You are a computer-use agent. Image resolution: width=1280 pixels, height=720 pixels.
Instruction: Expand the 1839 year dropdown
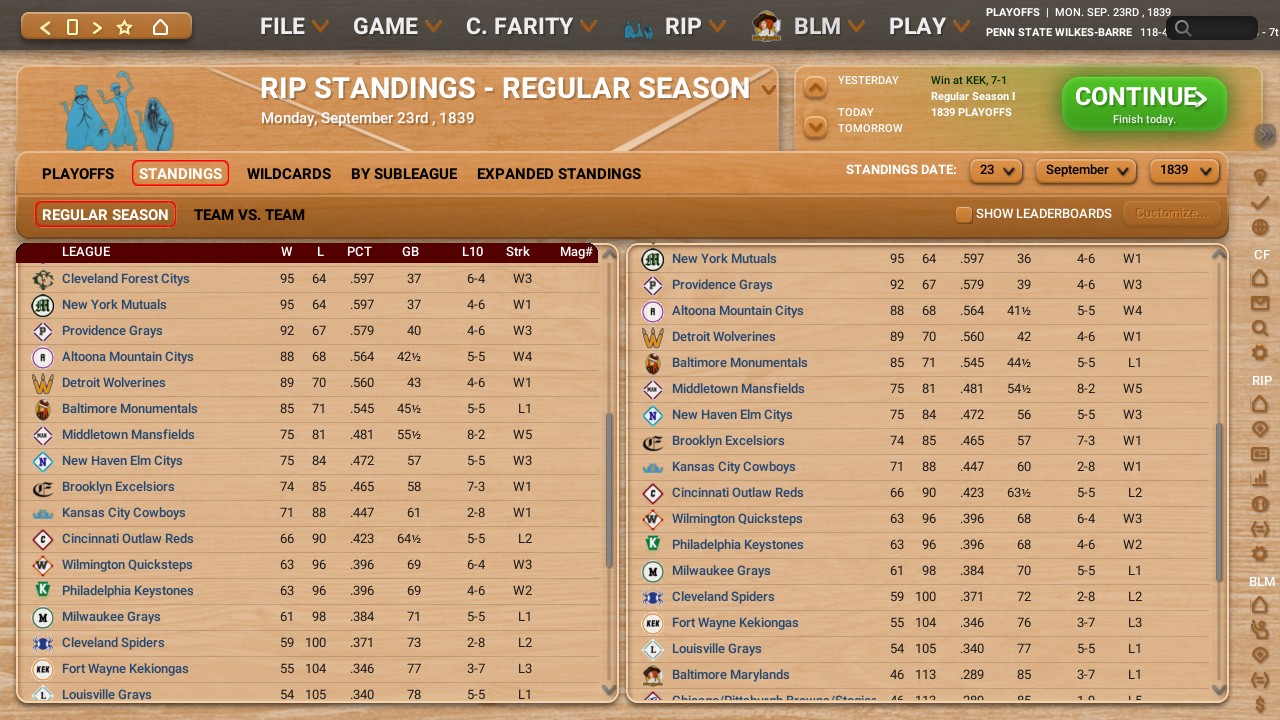point(1184,170)
